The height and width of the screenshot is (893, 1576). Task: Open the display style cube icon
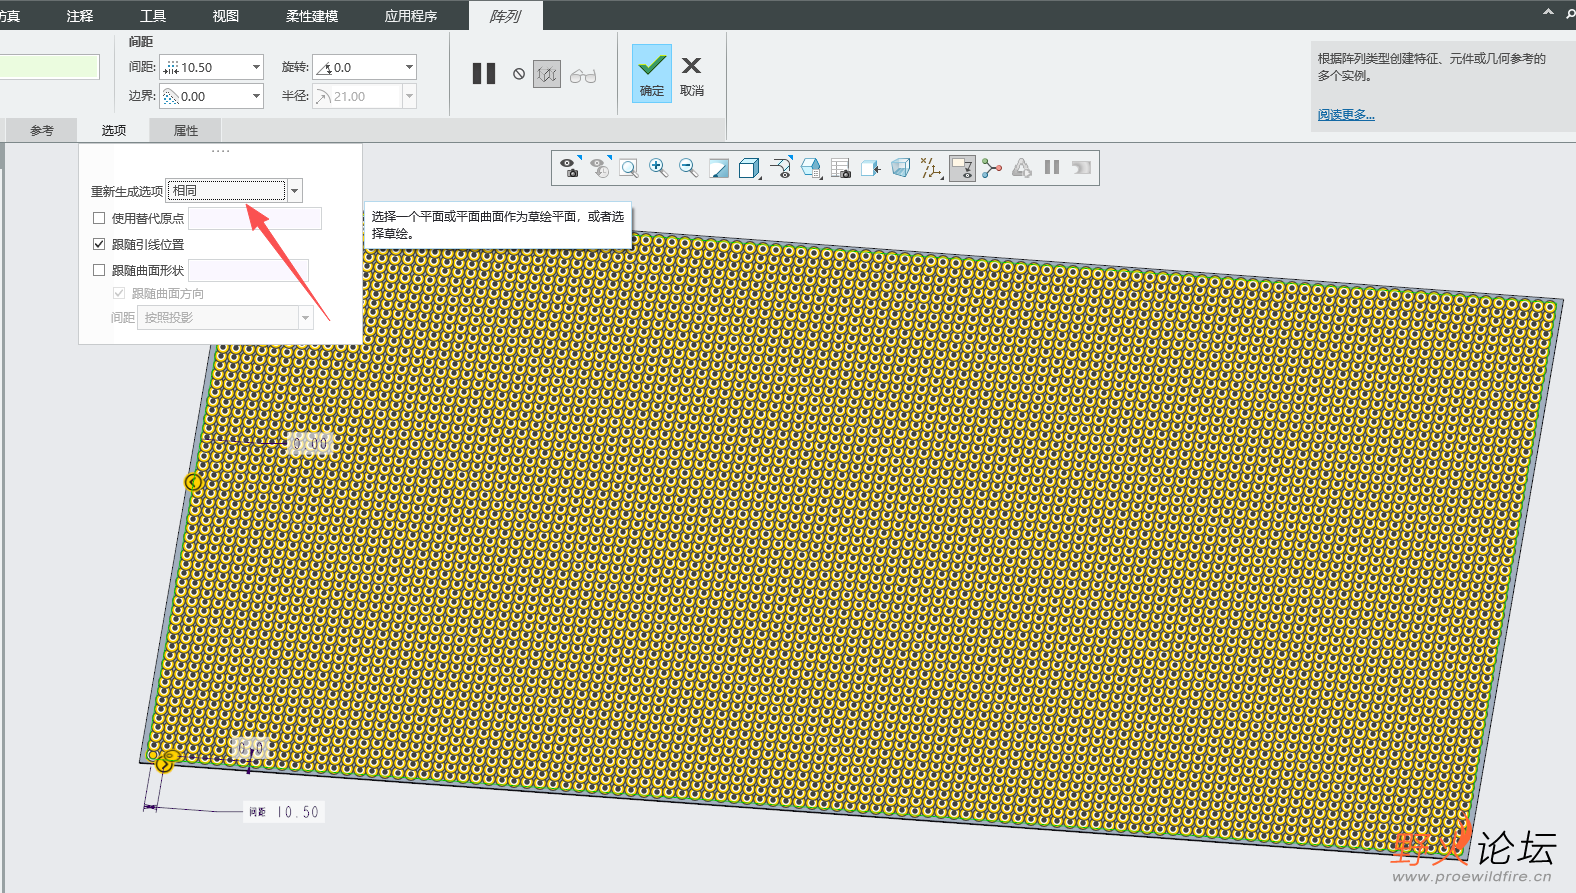(x=749, y=168)
